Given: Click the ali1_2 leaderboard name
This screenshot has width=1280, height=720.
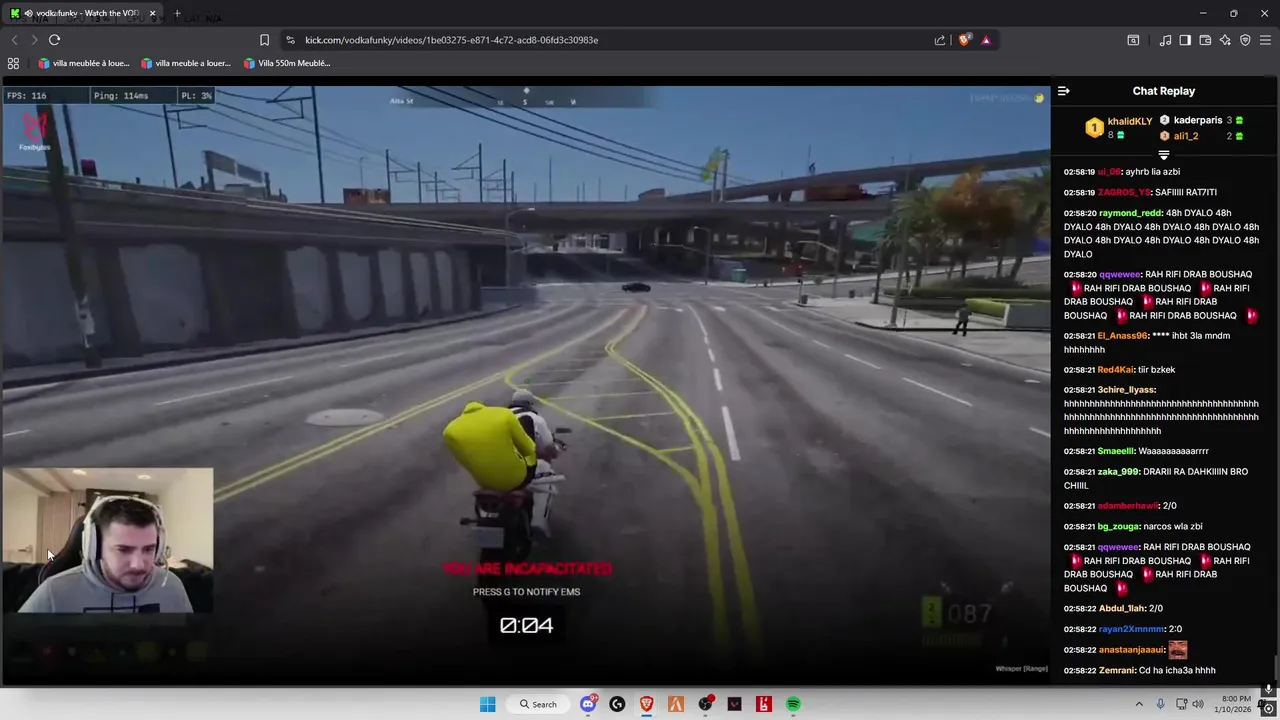Looking at the screenshot, I should (x=1186, y=136).
